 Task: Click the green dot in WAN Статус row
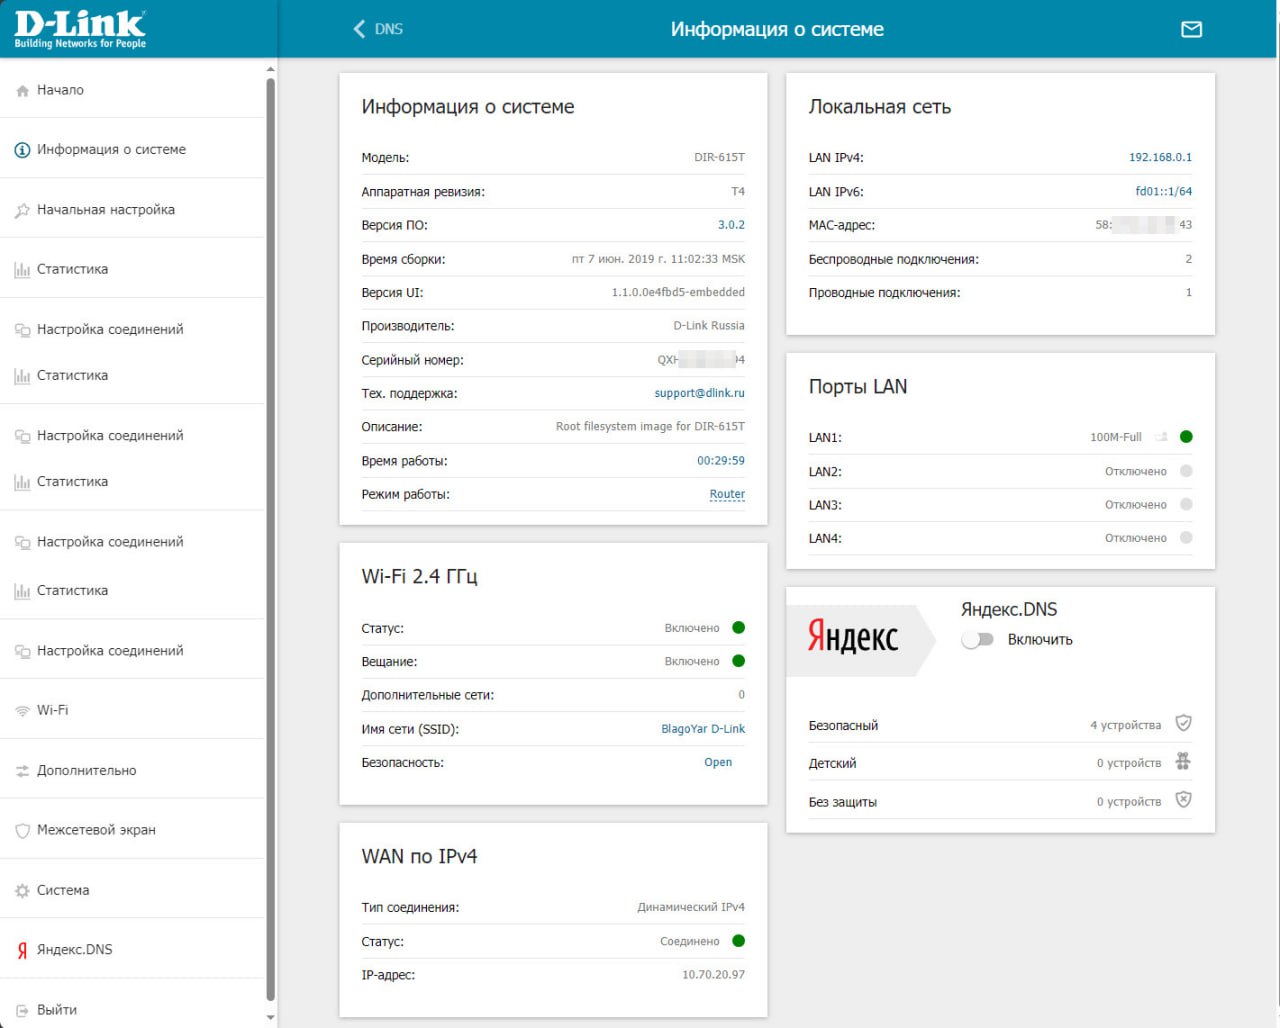tap(739, 941)
